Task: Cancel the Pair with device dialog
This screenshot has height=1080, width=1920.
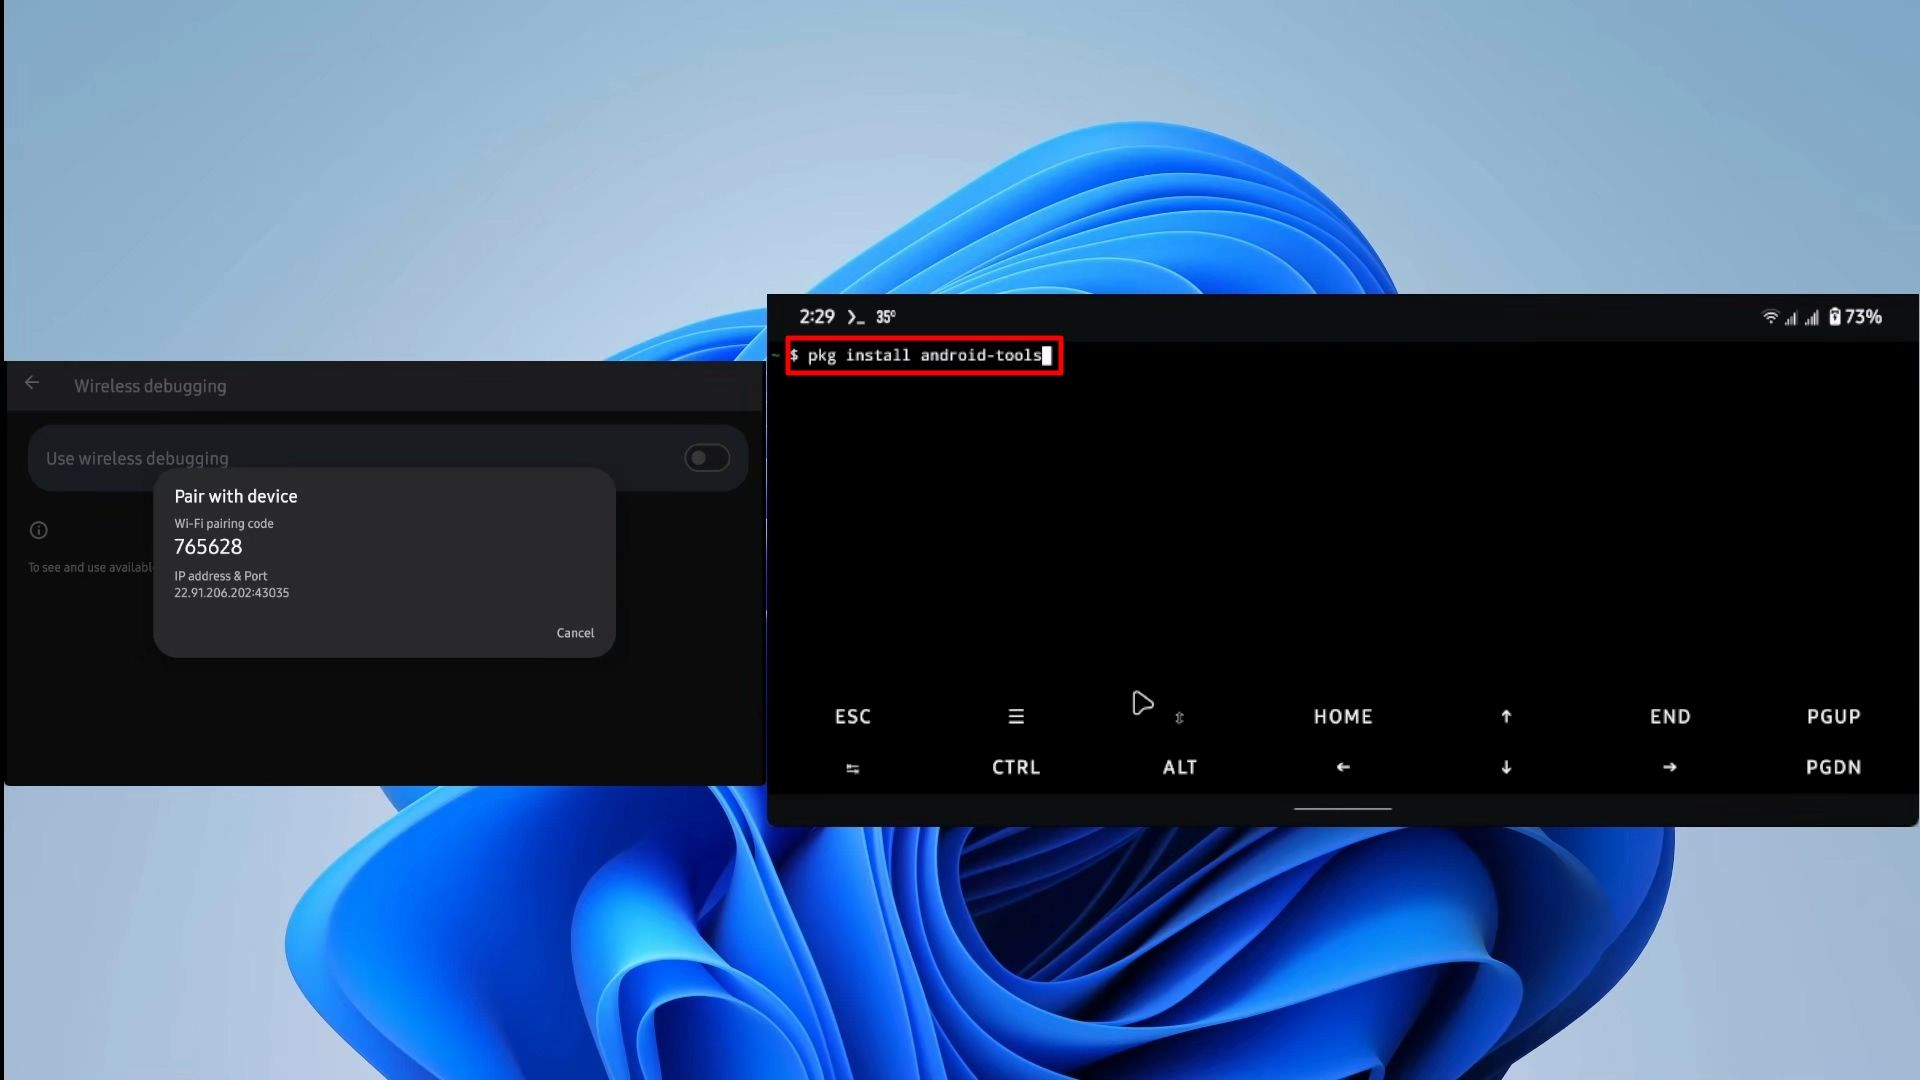Action: 575,632
